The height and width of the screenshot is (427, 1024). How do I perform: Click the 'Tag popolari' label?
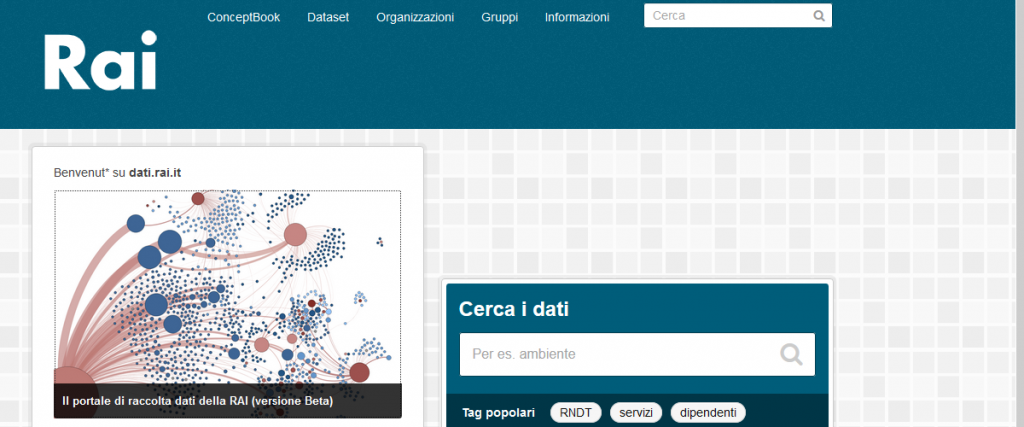coord(498,413)
